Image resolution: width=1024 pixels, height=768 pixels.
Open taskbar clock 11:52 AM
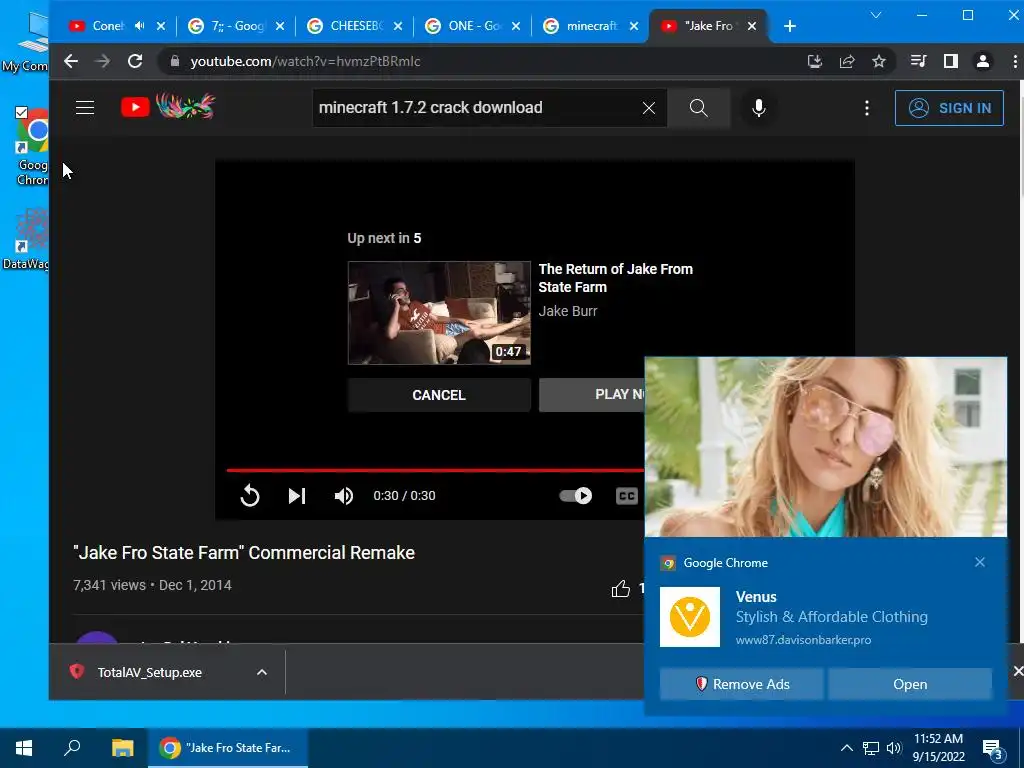[938, 748]
